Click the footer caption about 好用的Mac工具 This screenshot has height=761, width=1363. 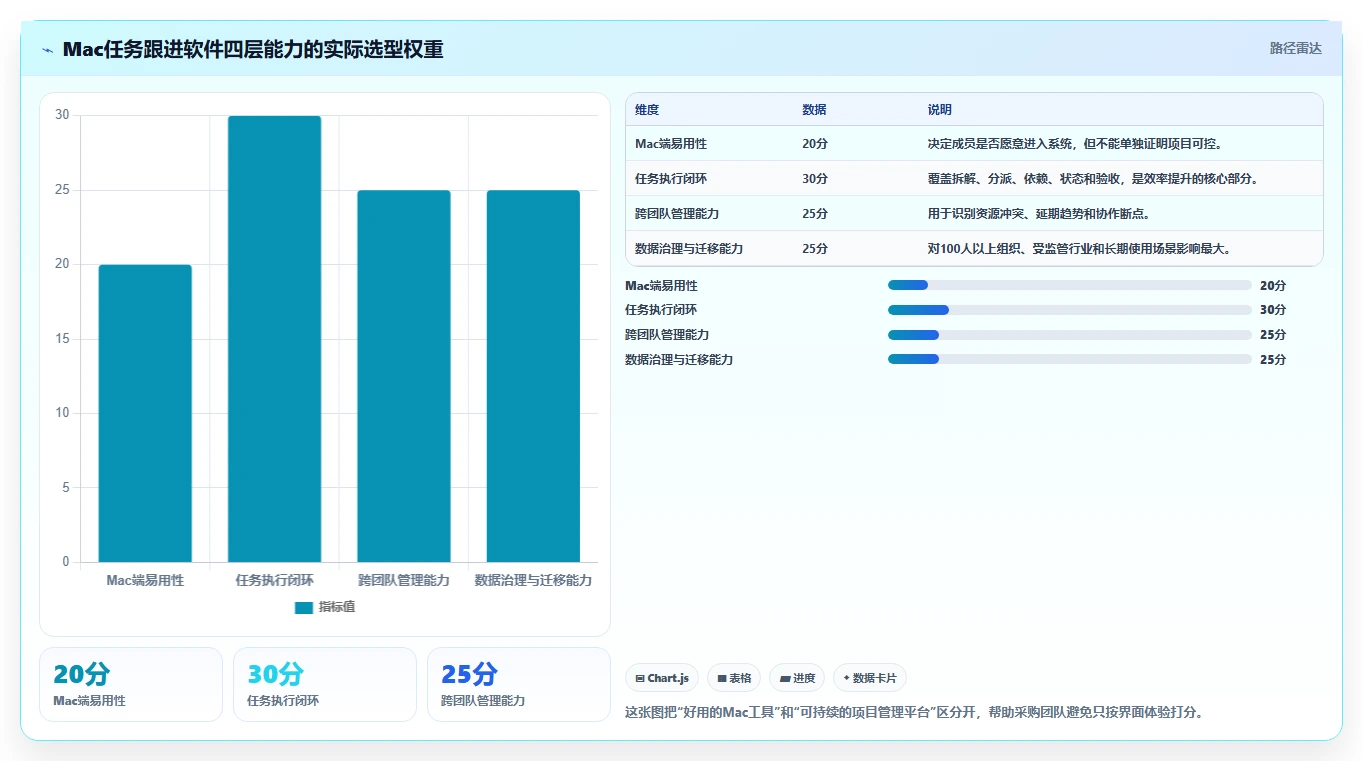(914, 713)
